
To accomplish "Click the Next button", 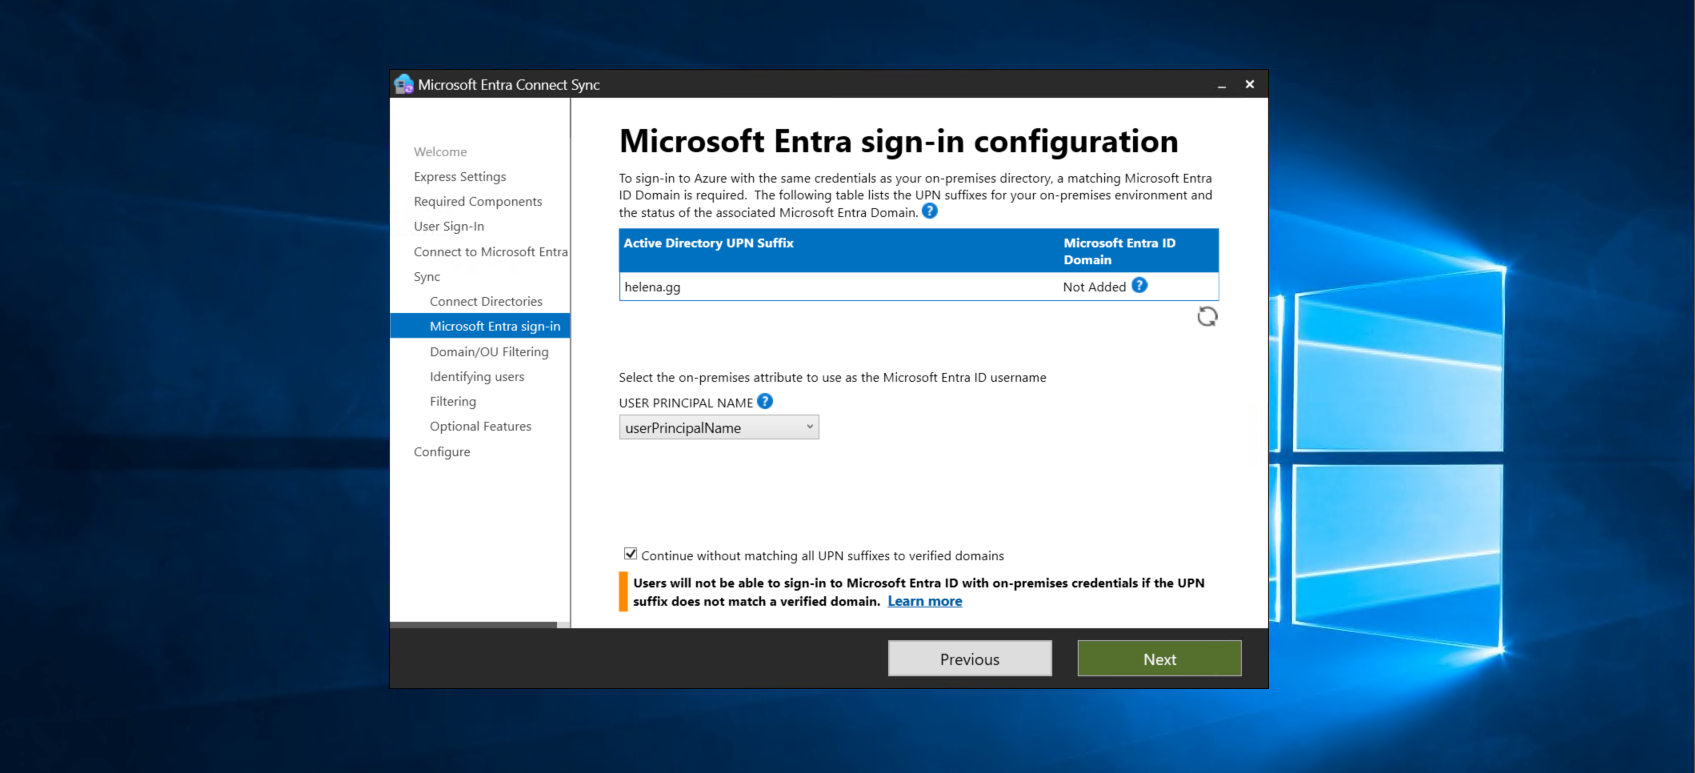I will [x=1159, y=659].
